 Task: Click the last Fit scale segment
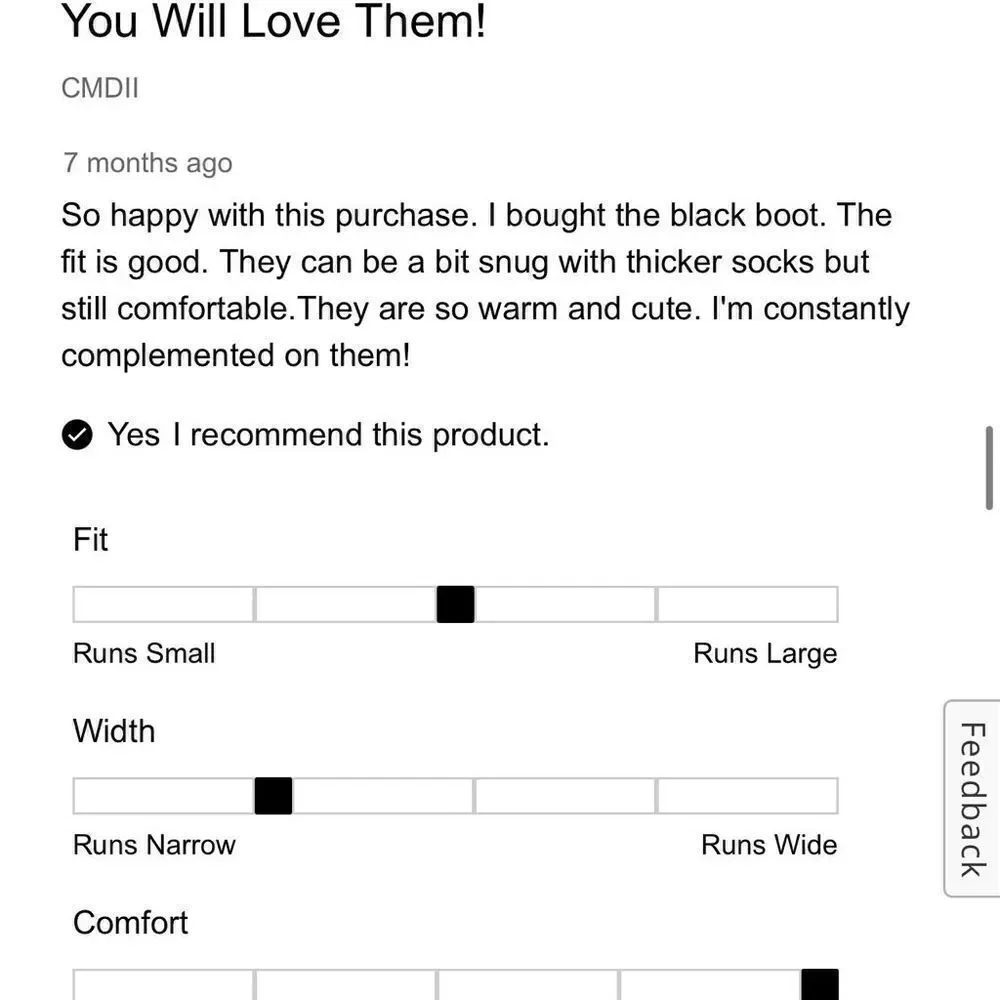[747, 604]
